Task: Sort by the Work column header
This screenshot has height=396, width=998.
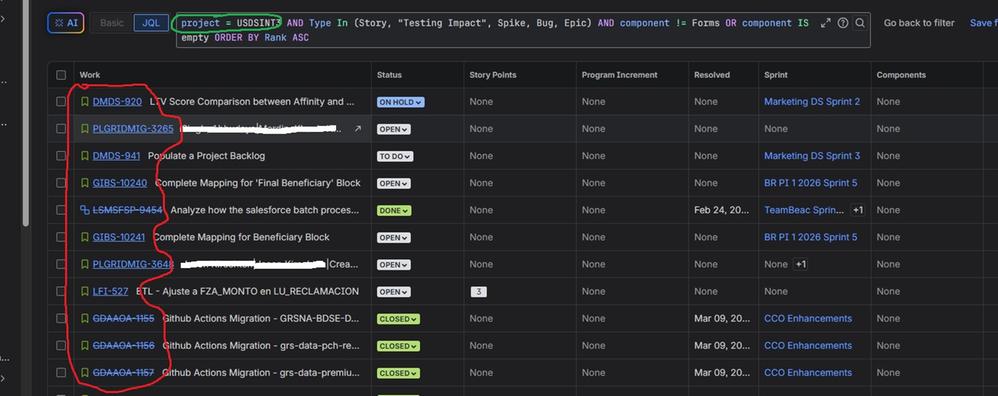Action: coord(90,75)
